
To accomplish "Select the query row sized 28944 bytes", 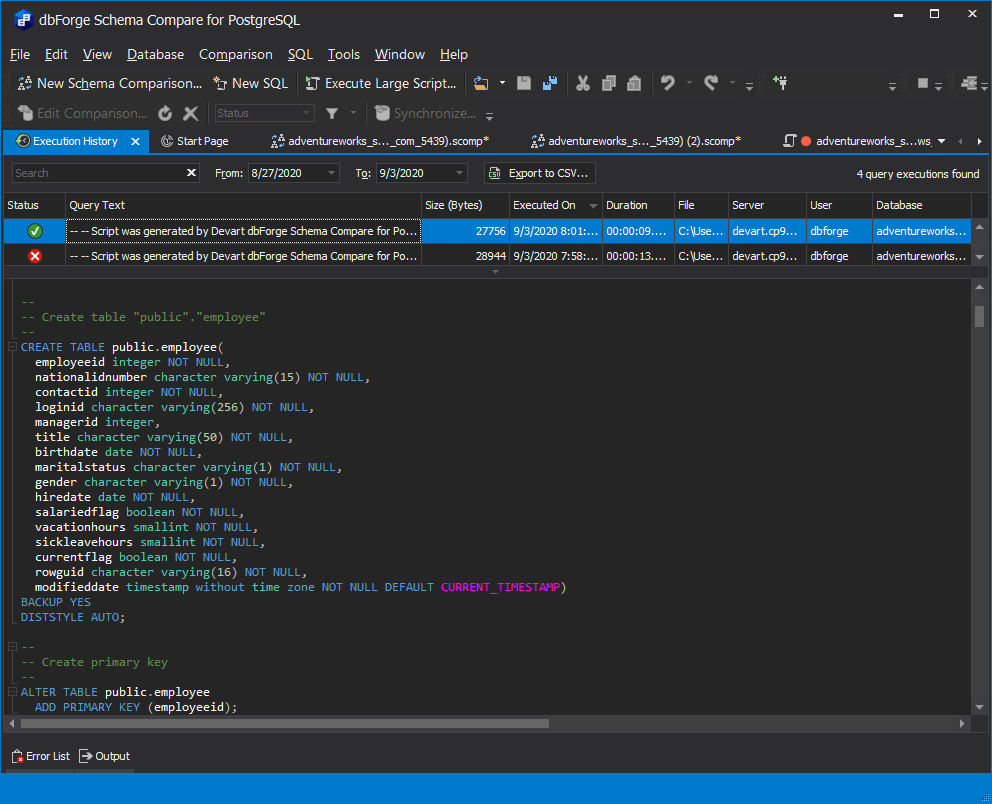I will tap(487, 256).
